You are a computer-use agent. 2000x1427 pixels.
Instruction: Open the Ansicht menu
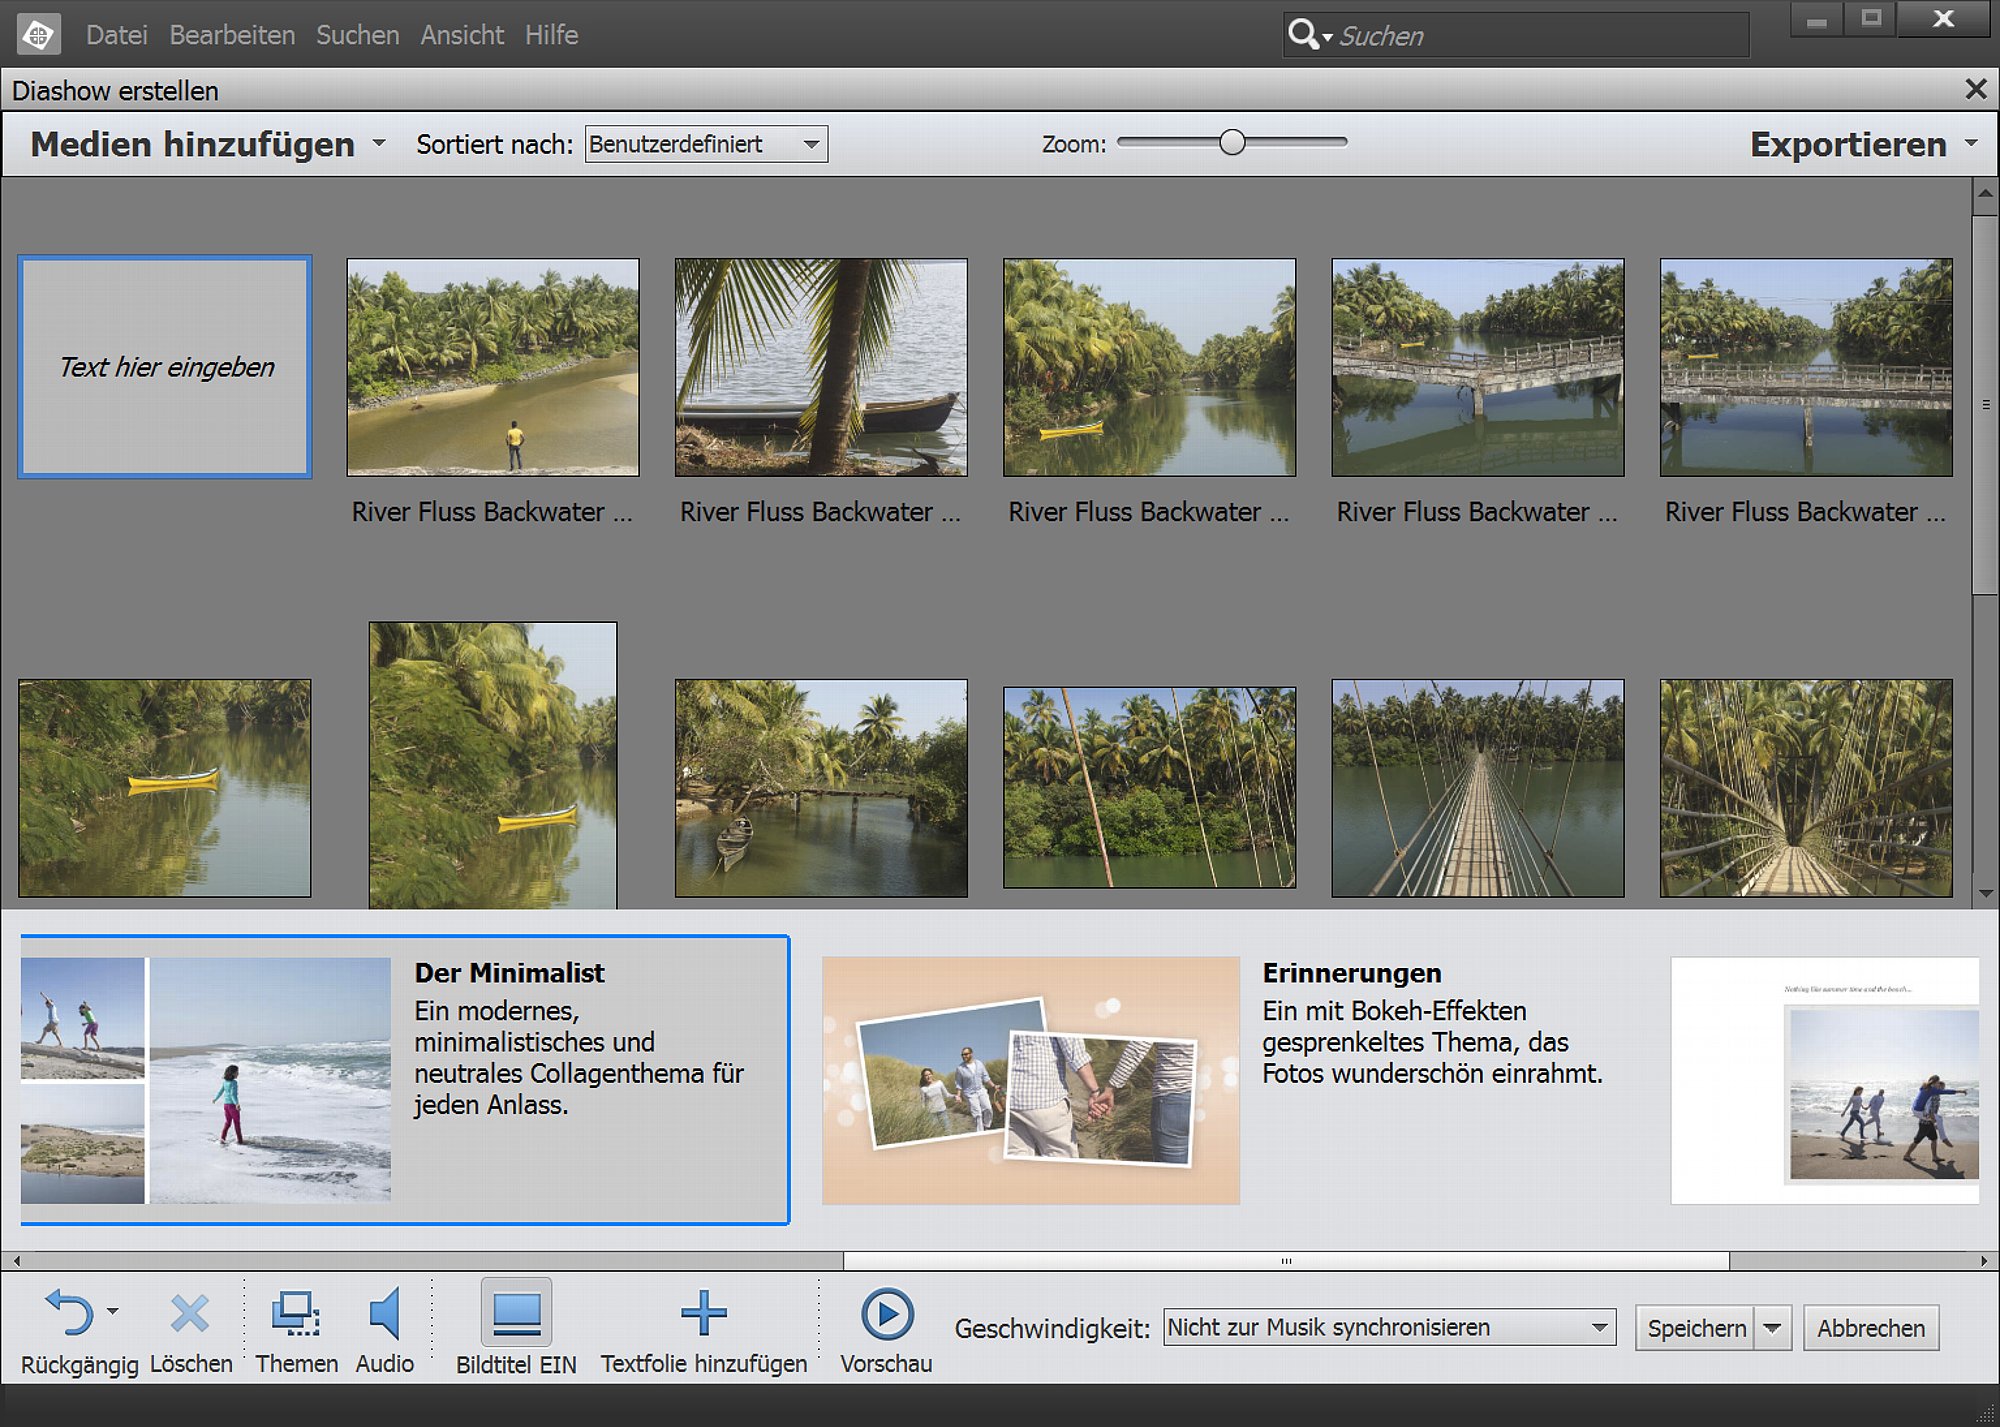(x=462, y=35)
